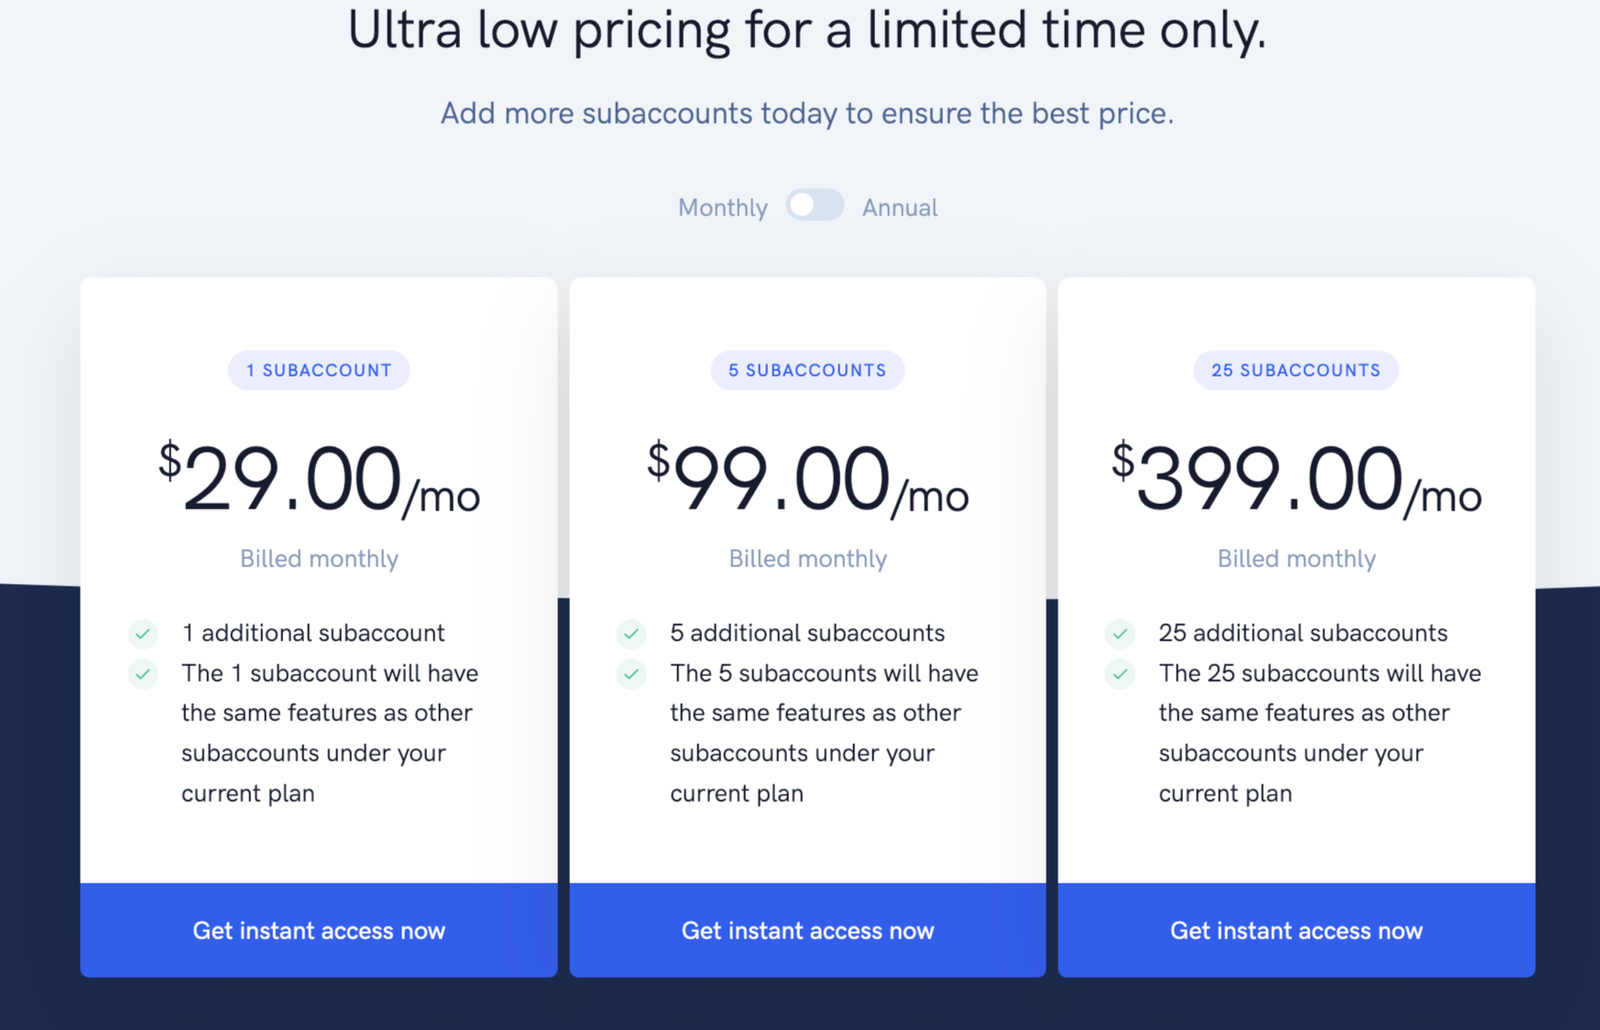Click the $399.00/mo price text
The height and width of the screenshot is (1030, 1600).
tap(1297, 479)
